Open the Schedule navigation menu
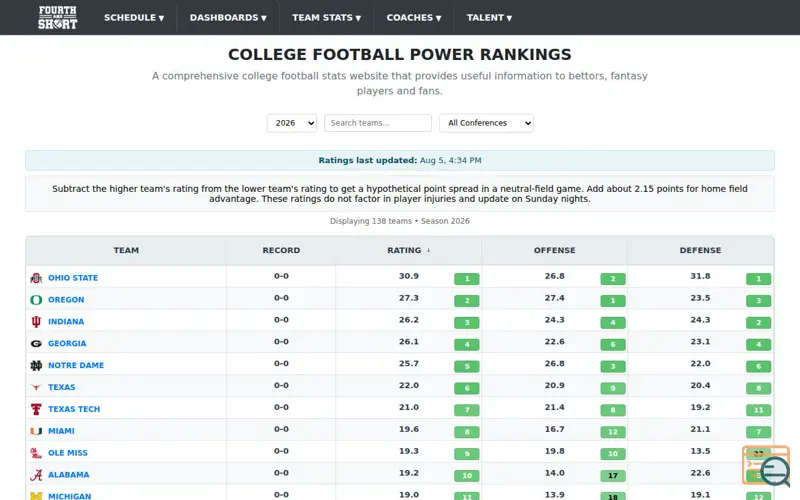The height and width of the screenshot is (500, 800). pos(134,18)
